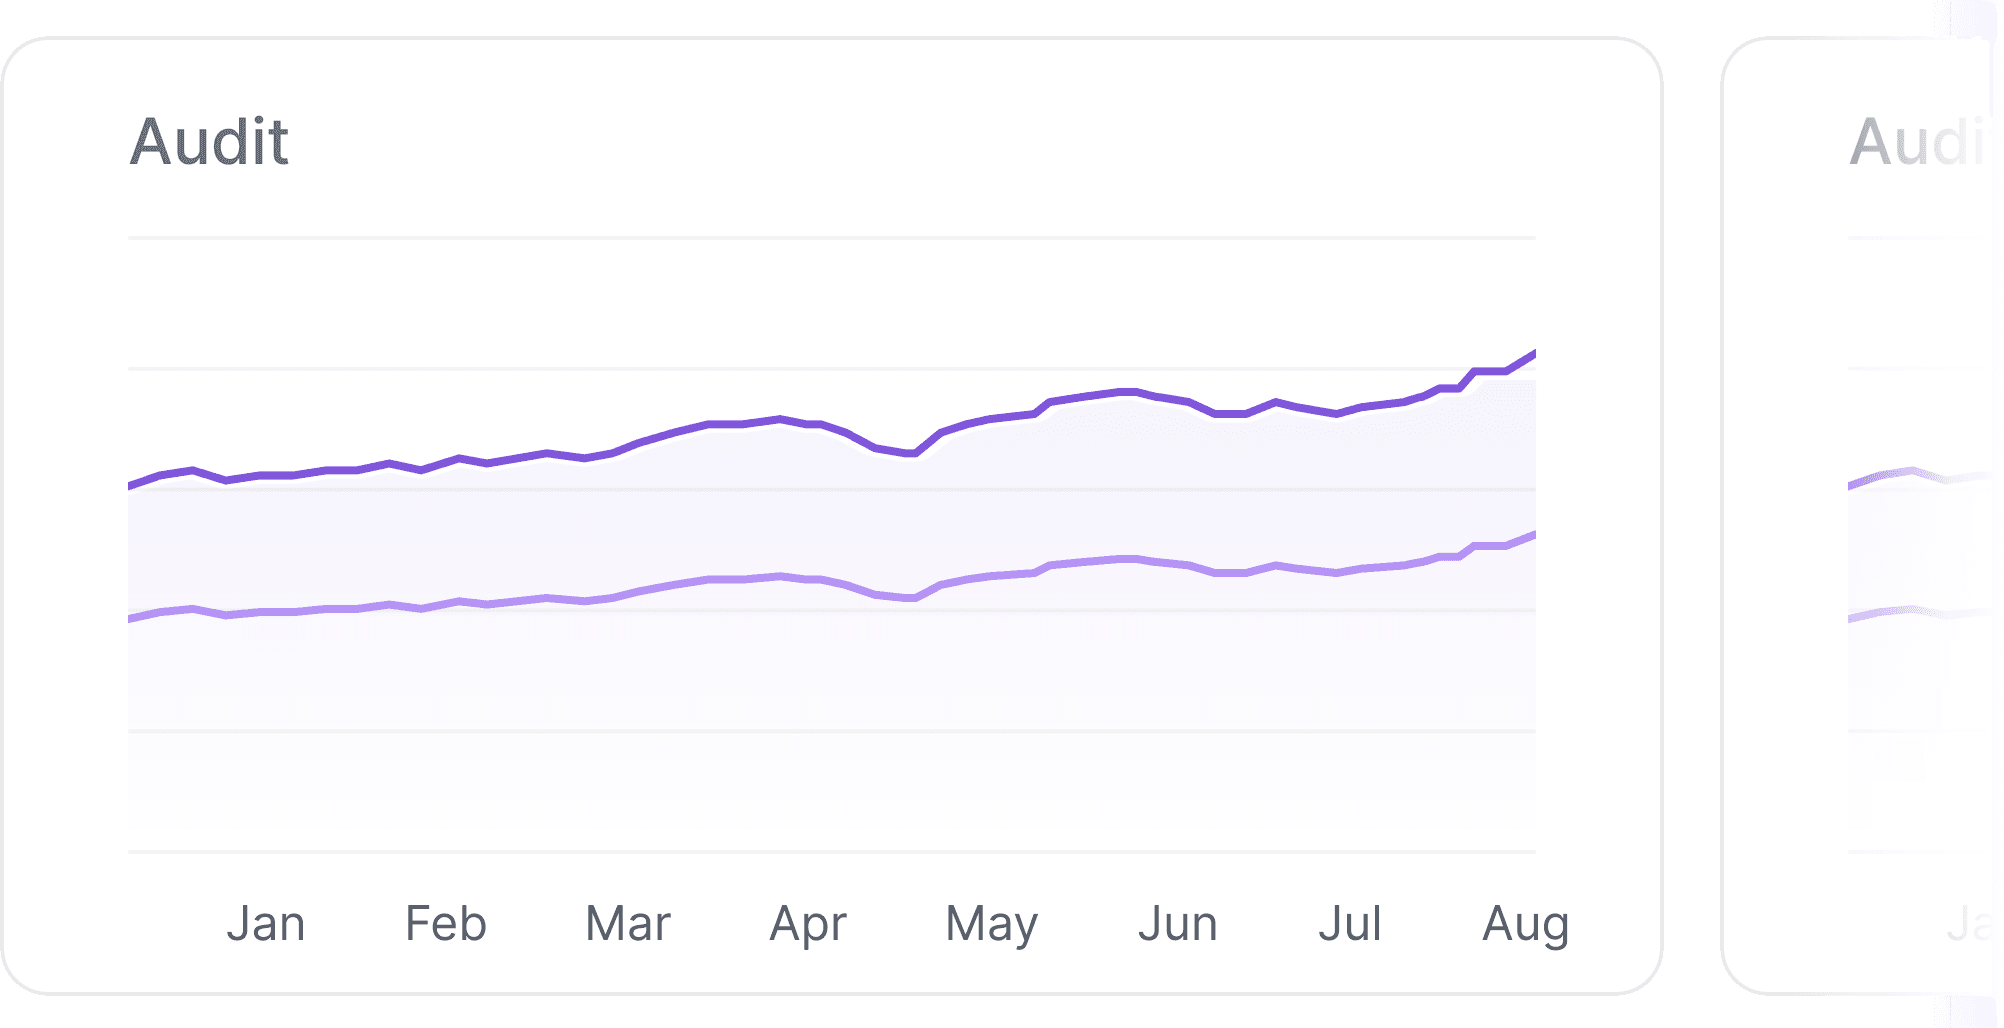
Task: Select the Jan axis label
Action: (265, 923)
